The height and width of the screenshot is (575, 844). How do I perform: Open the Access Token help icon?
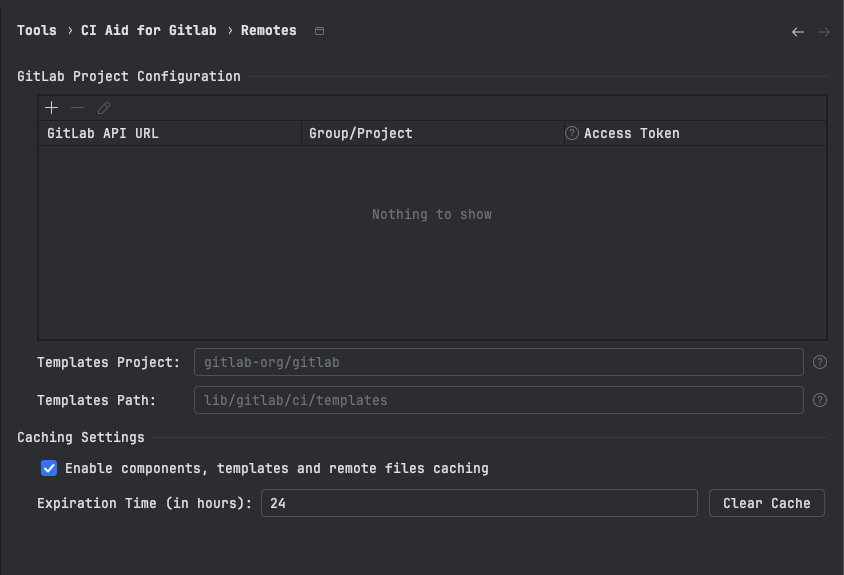click(x=572, y=133)
